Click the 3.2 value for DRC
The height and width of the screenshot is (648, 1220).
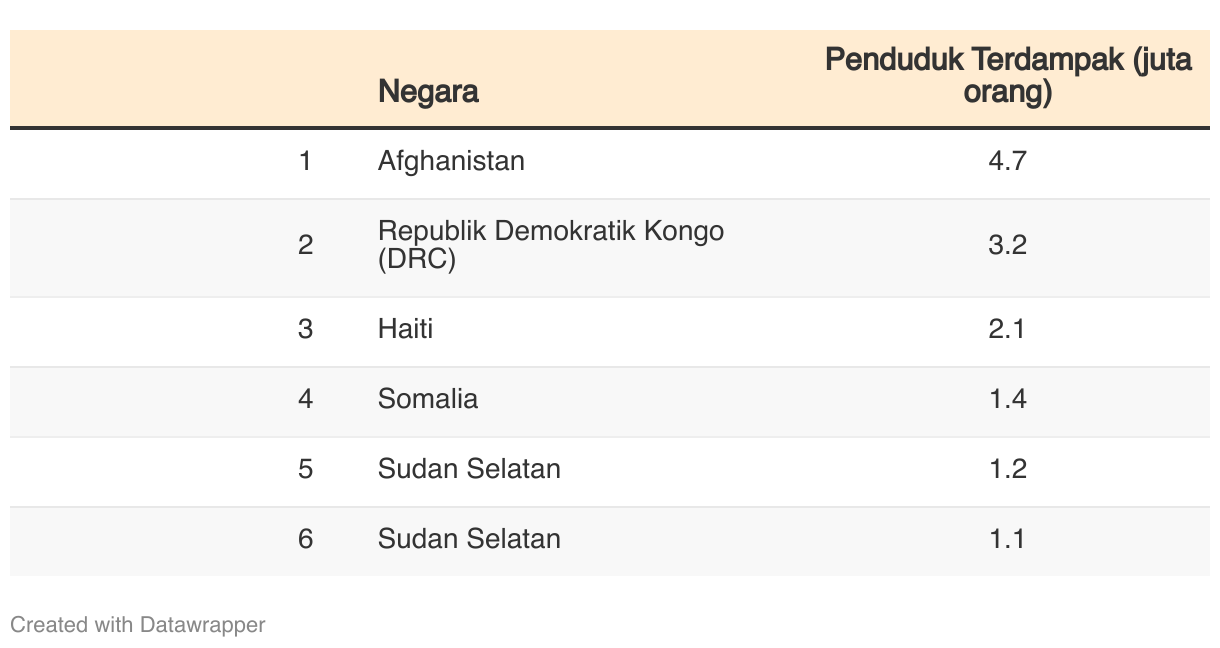[x=1007, y=245]
